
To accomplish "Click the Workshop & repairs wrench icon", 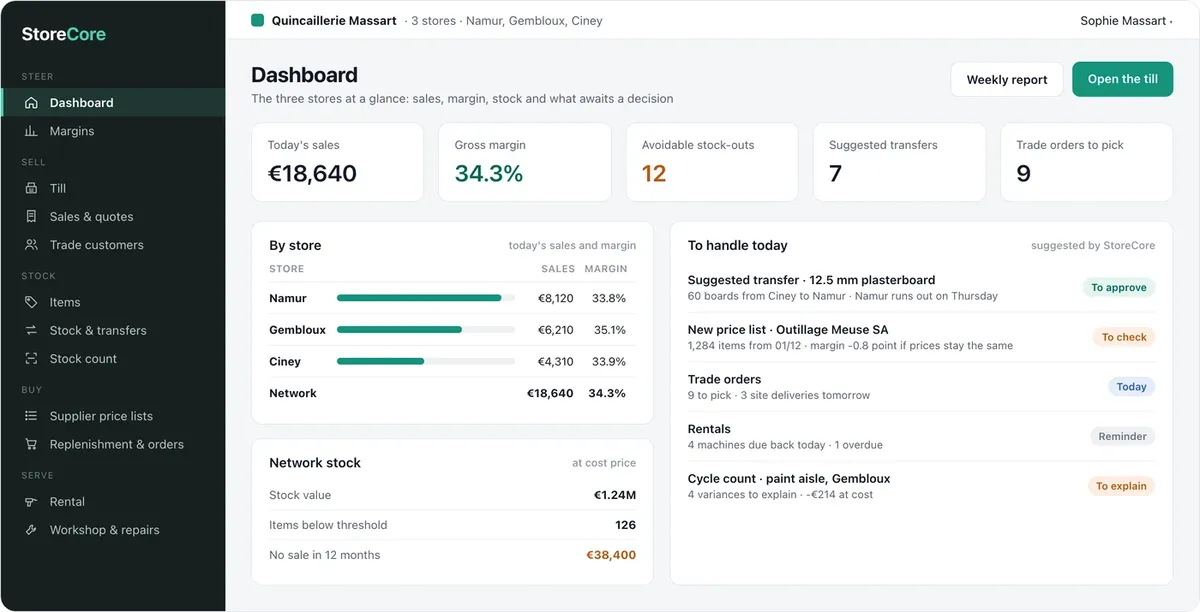I will [x=31, y=530].
